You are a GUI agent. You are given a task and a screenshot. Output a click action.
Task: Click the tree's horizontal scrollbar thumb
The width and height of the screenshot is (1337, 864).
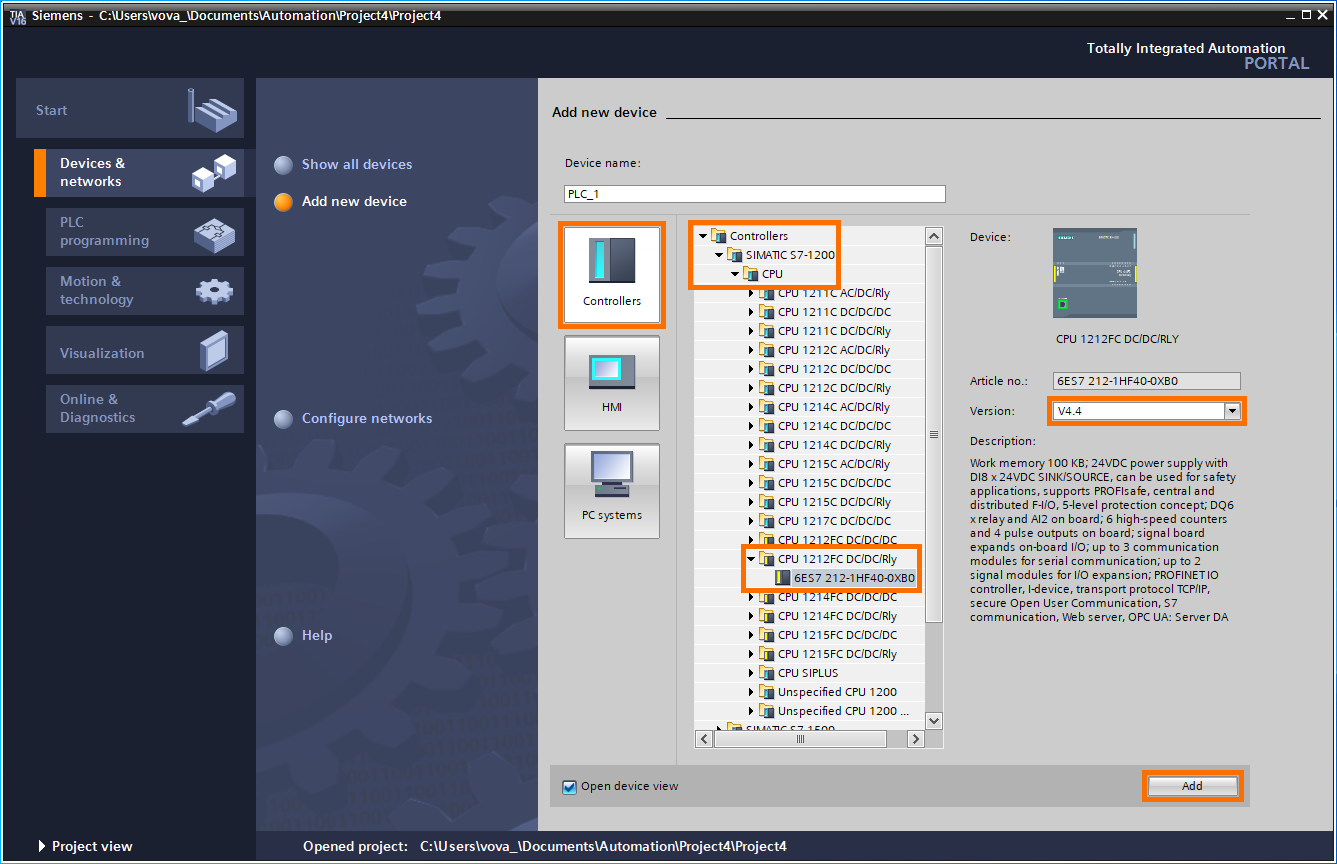800,739
